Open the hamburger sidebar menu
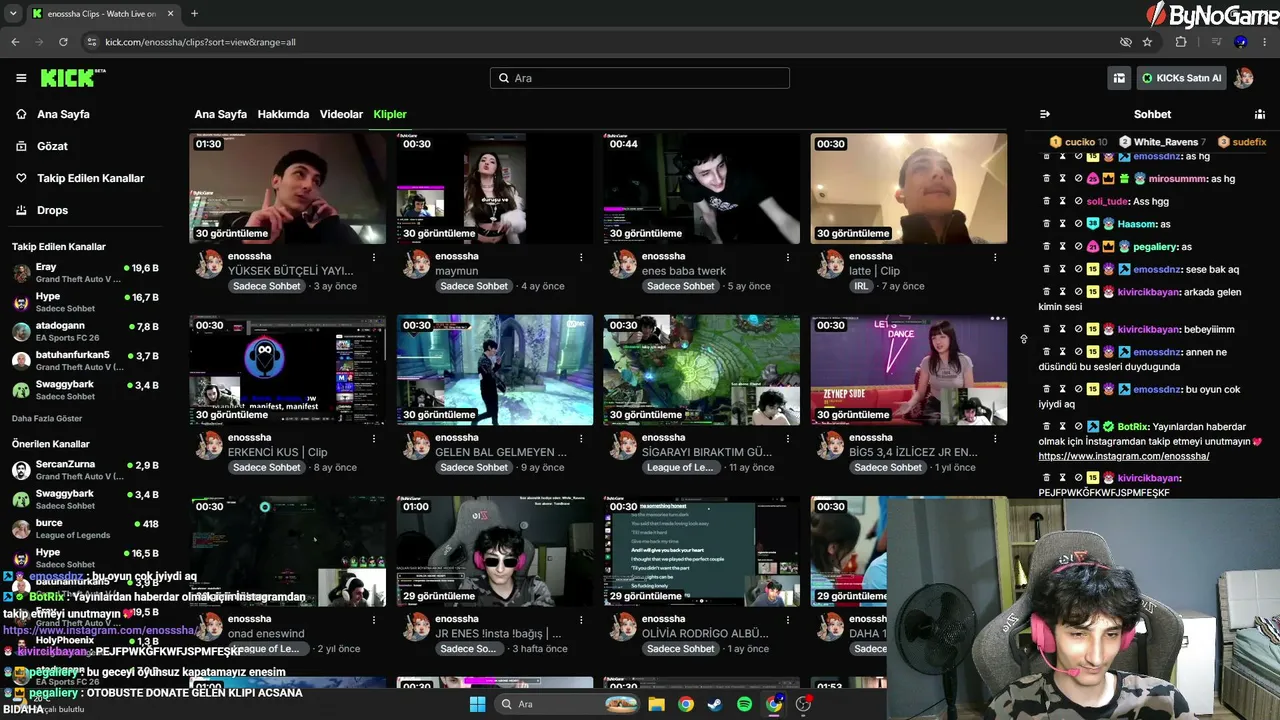1280x720 pixels. pos(21,78)
